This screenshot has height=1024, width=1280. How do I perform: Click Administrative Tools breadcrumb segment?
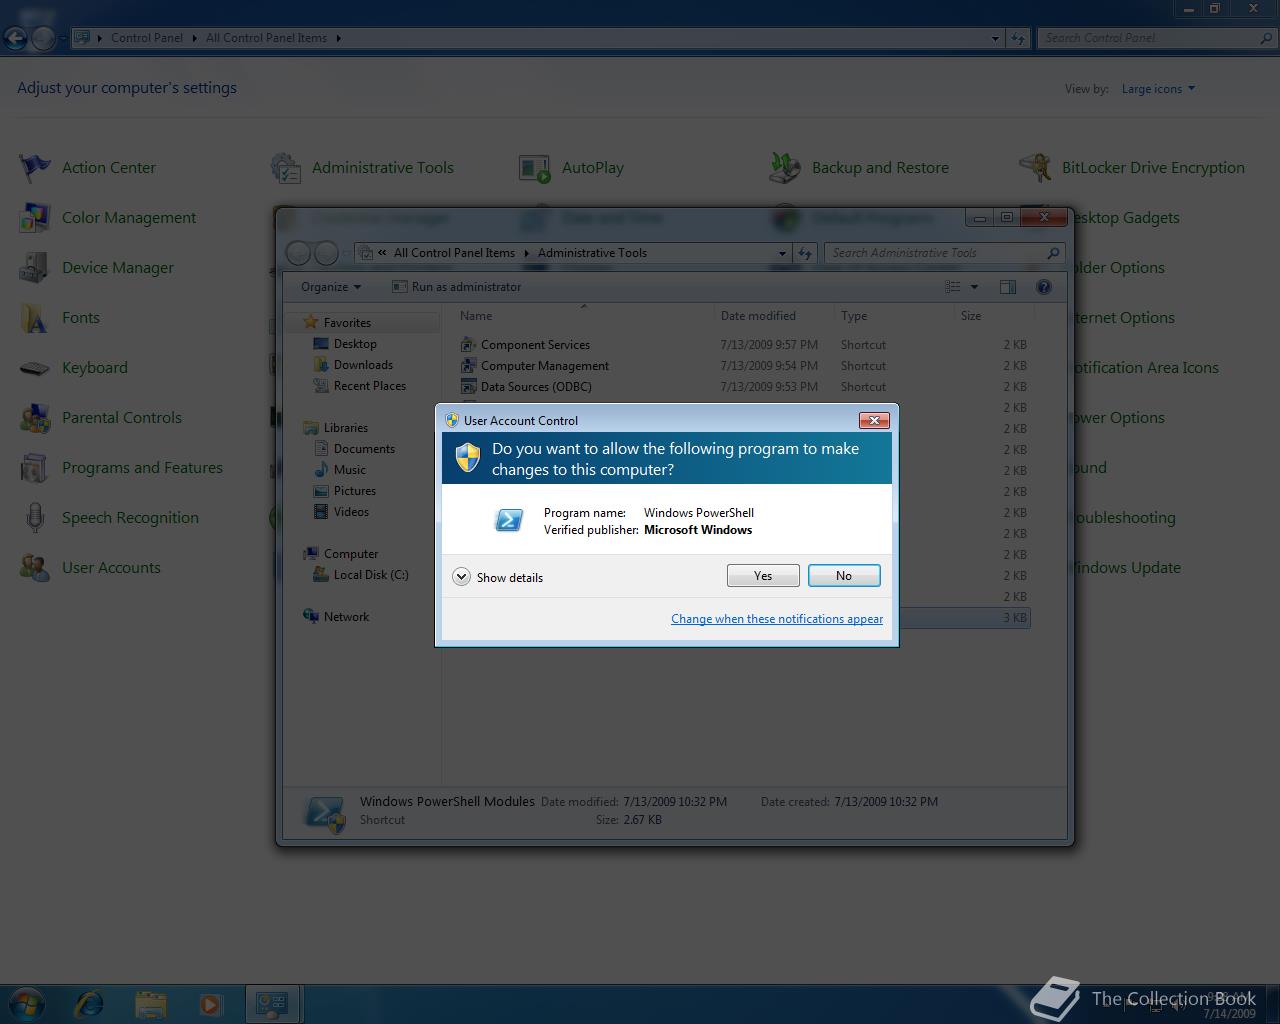[x=592, y=253]
